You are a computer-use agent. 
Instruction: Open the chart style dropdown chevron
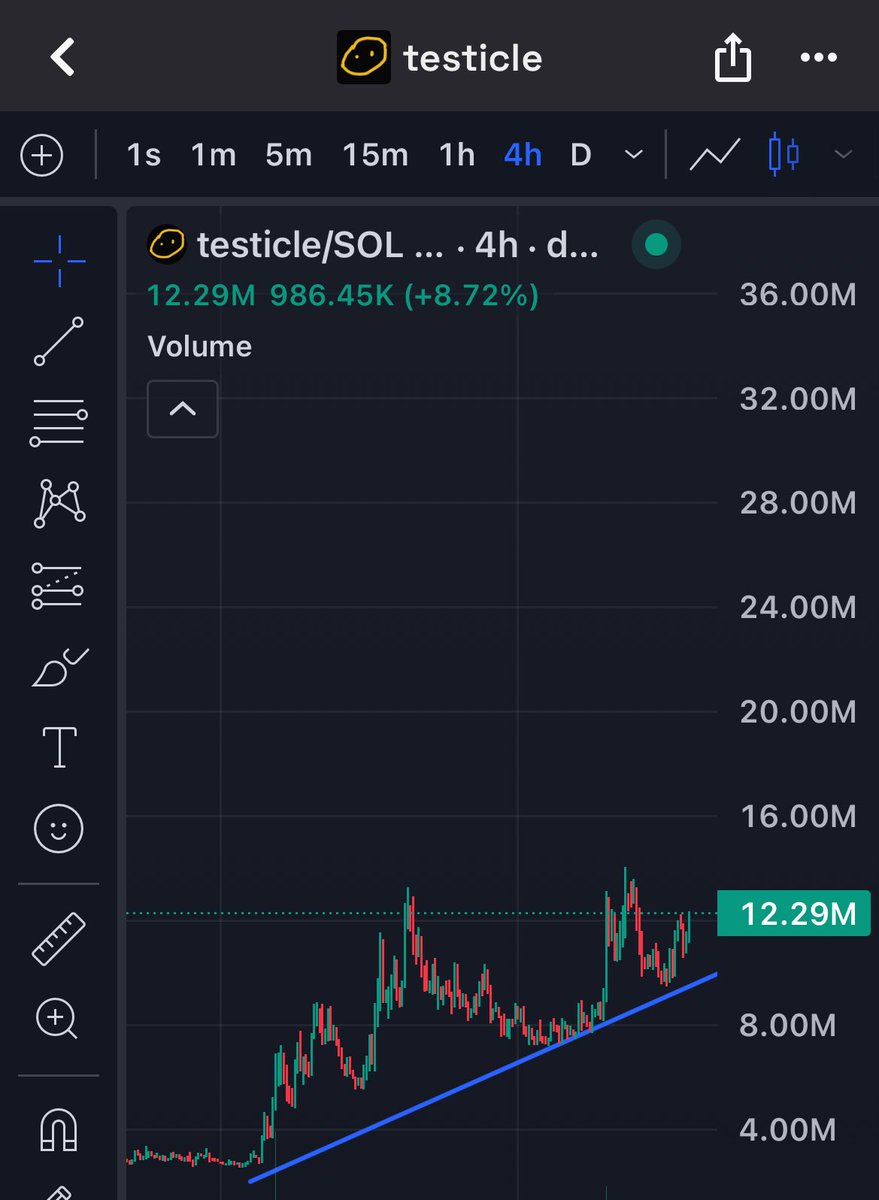pos(843,155)
